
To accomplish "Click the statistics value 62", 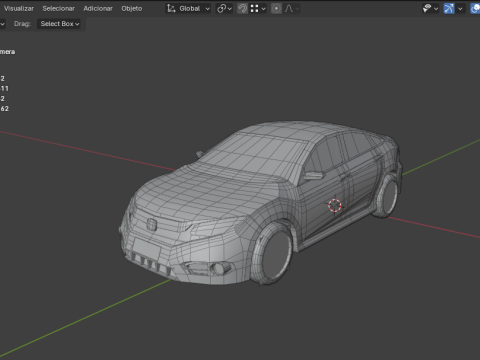I will 5,109.
